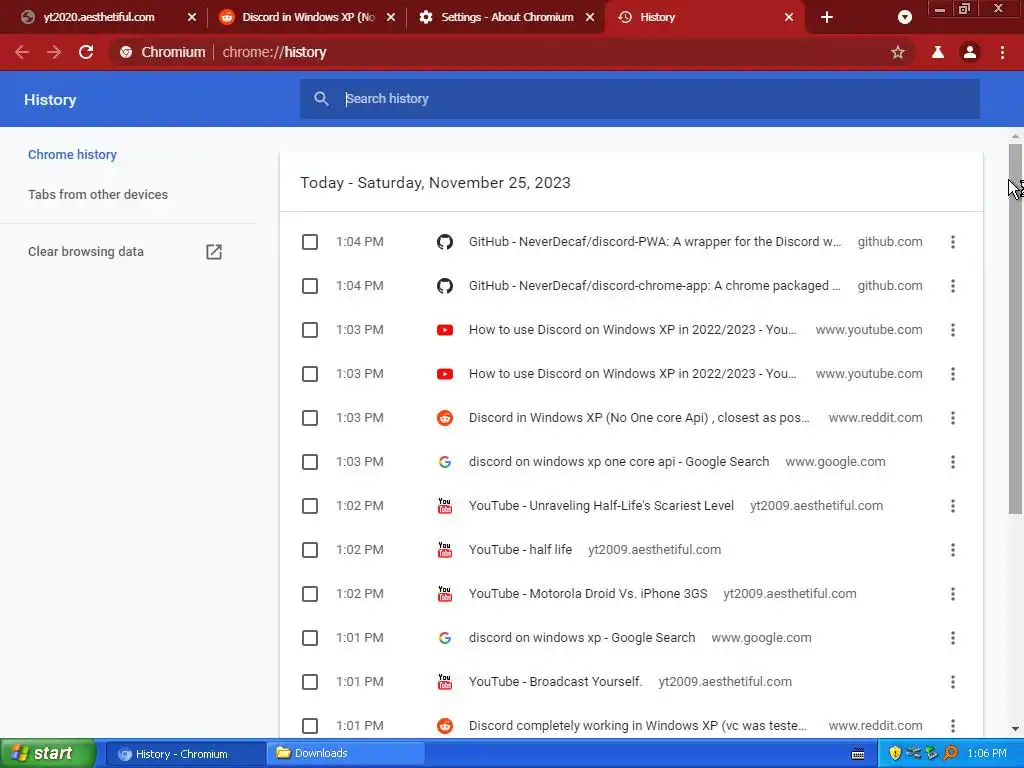Image resolution: width=1024 pixels, height=768 pixels.
Task: Open more actions for discord-PWA GitHub entry
Action: click(x=953, y=242)
